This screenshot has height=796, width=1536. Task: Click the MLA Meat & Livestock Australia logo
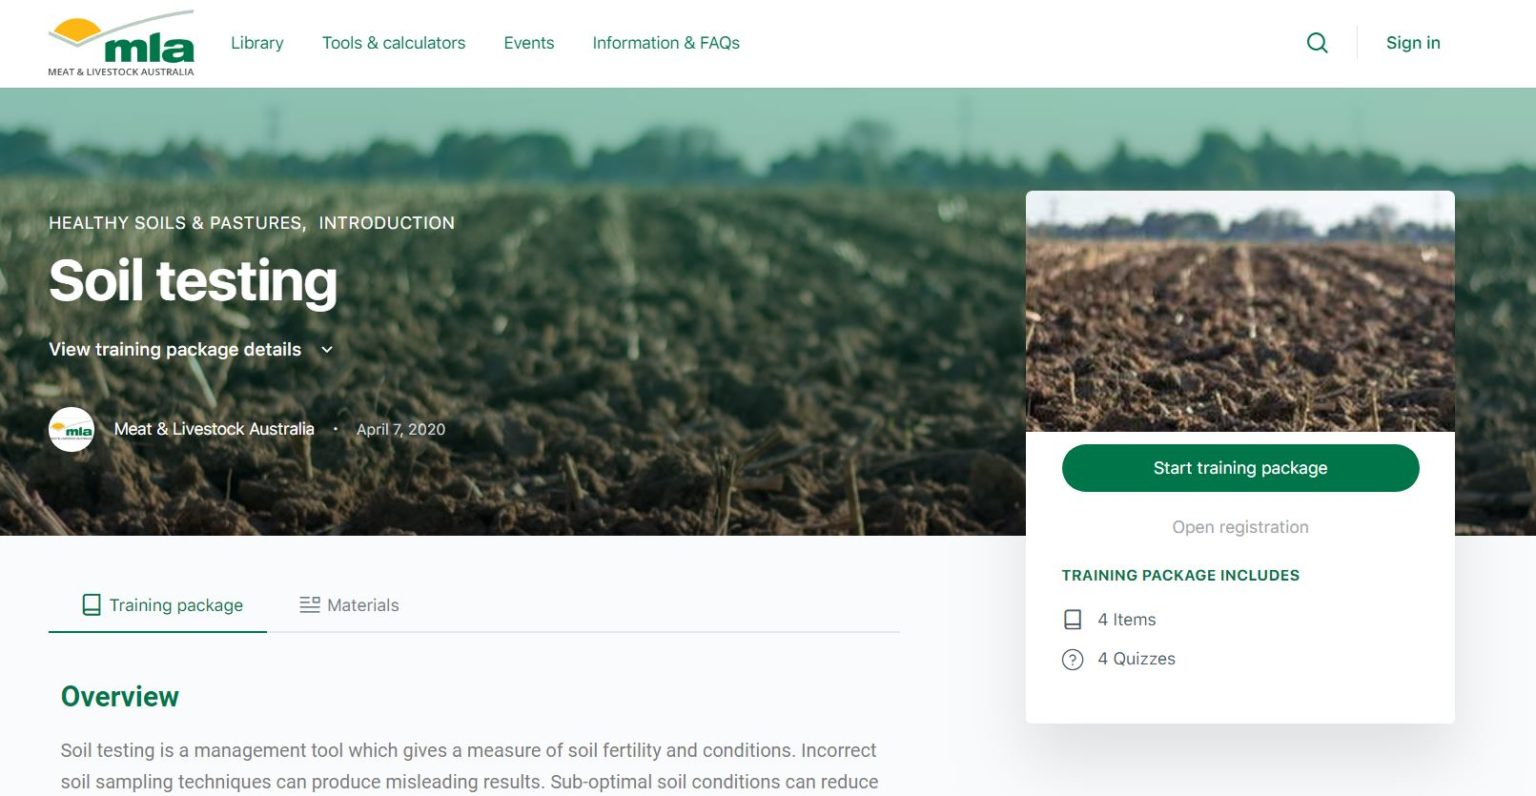point(121,43)
